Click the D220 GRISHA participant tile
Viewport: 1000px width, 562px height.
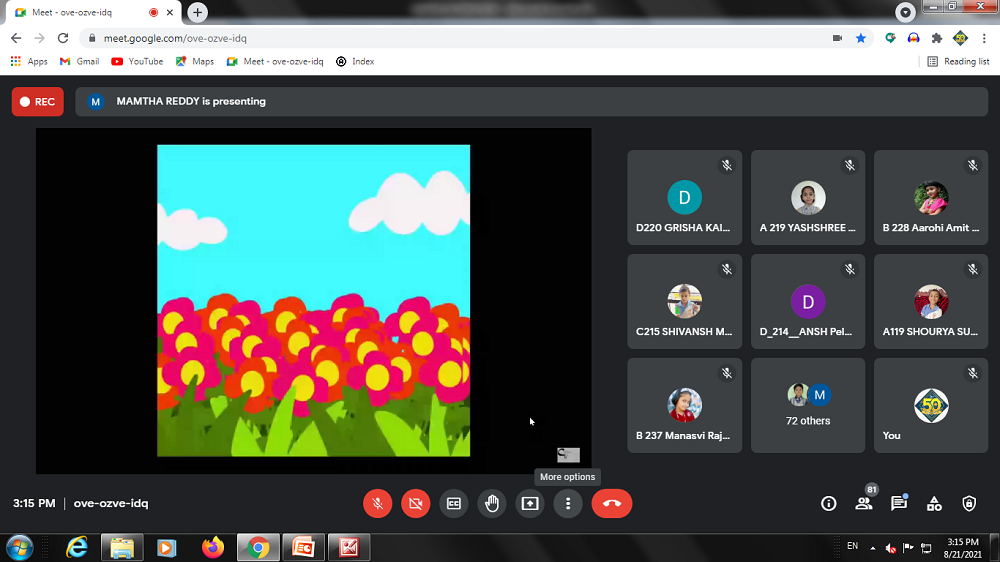685,198
